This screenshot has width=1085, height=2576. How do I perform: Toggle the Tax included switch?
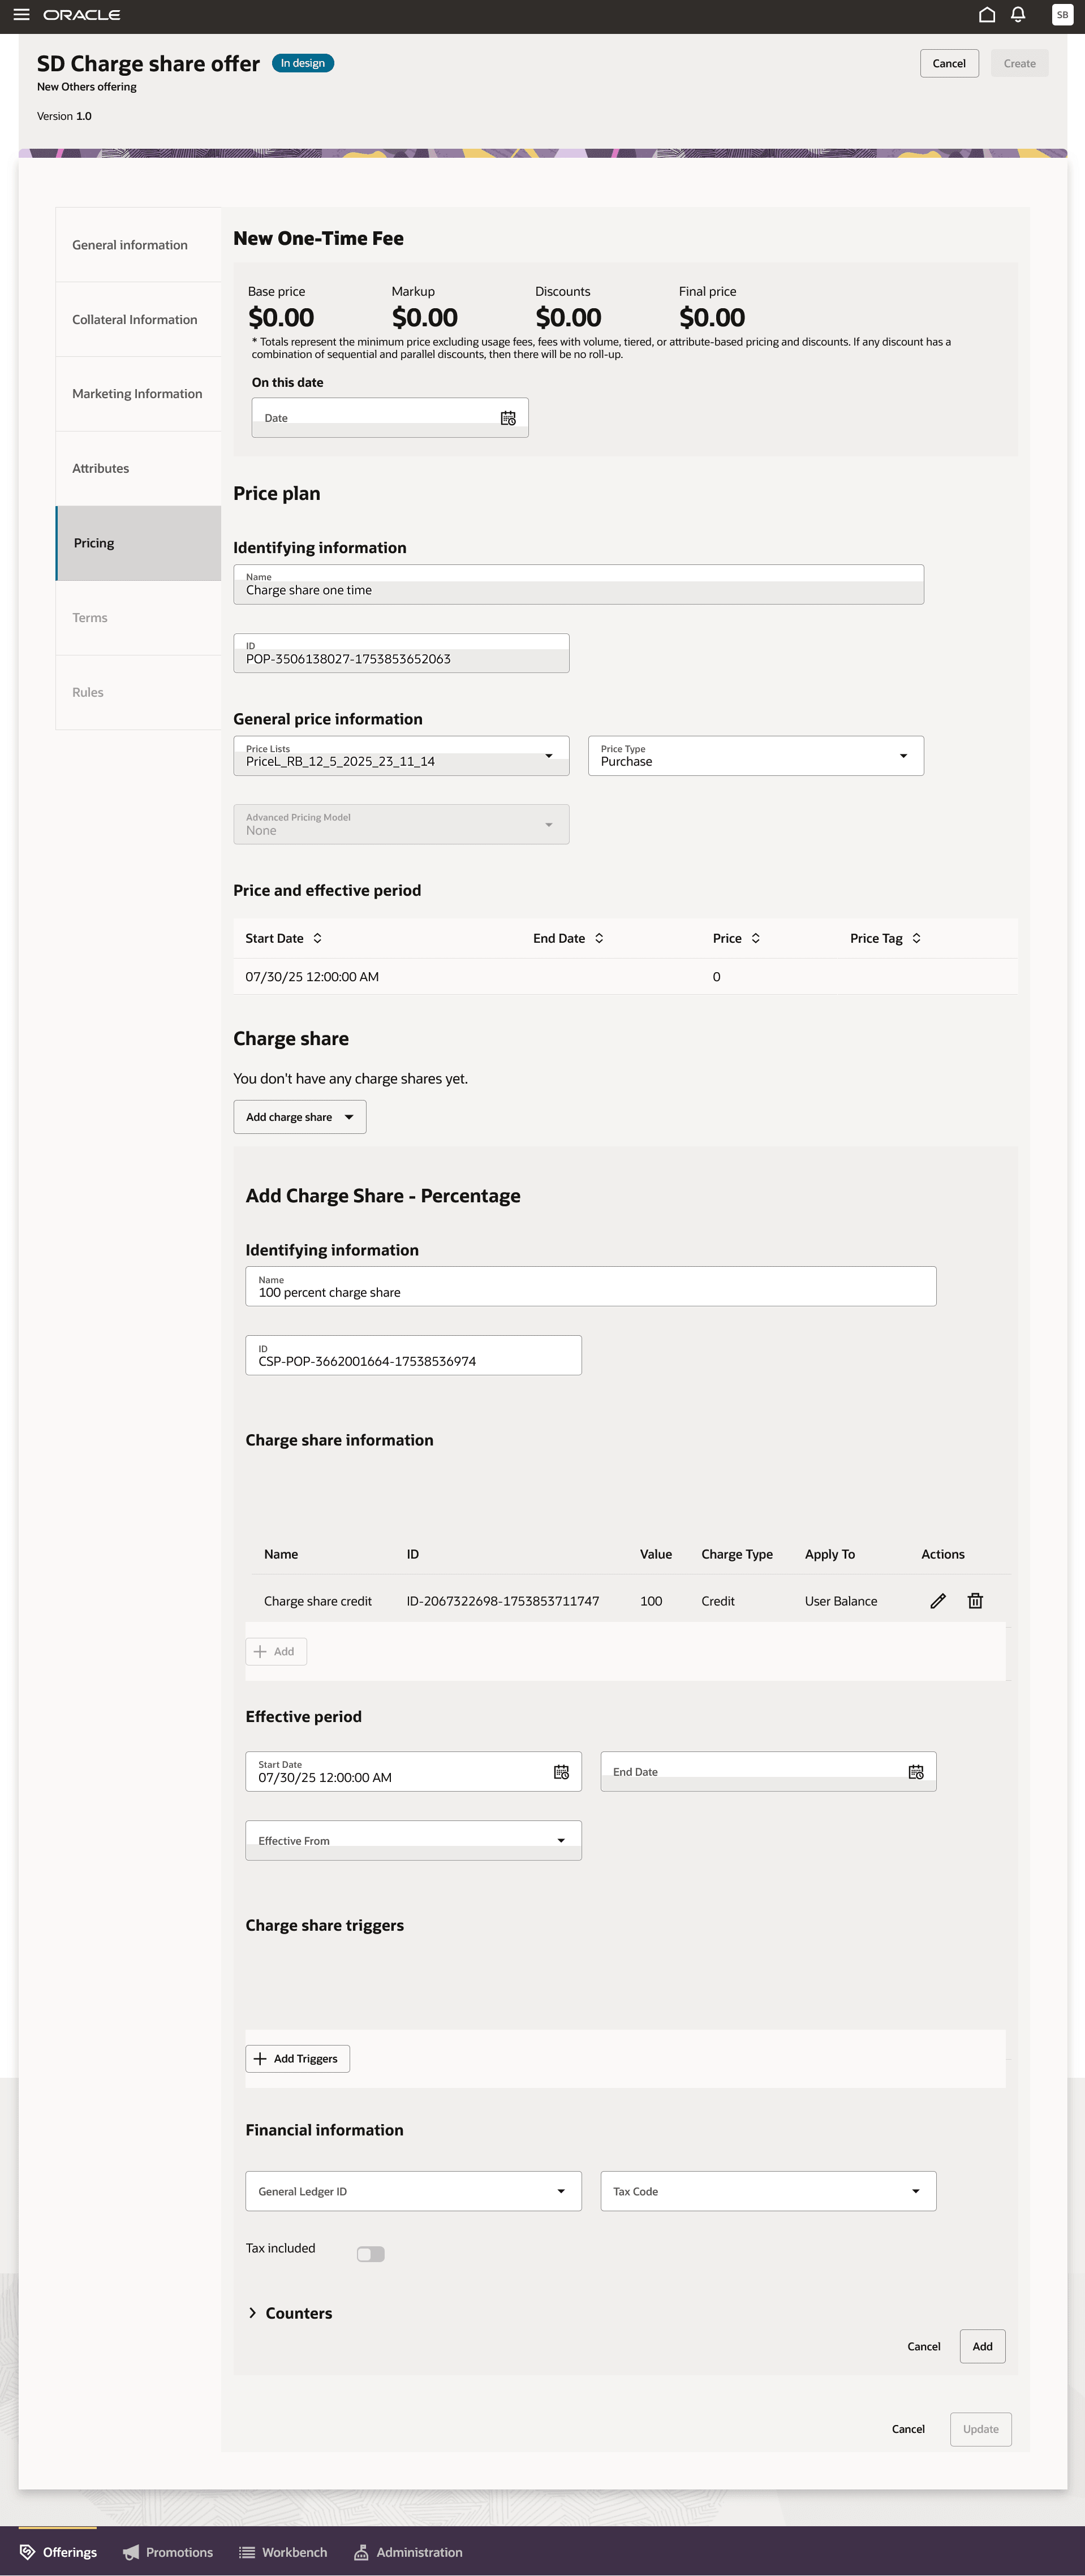(x=370, y=2254)
